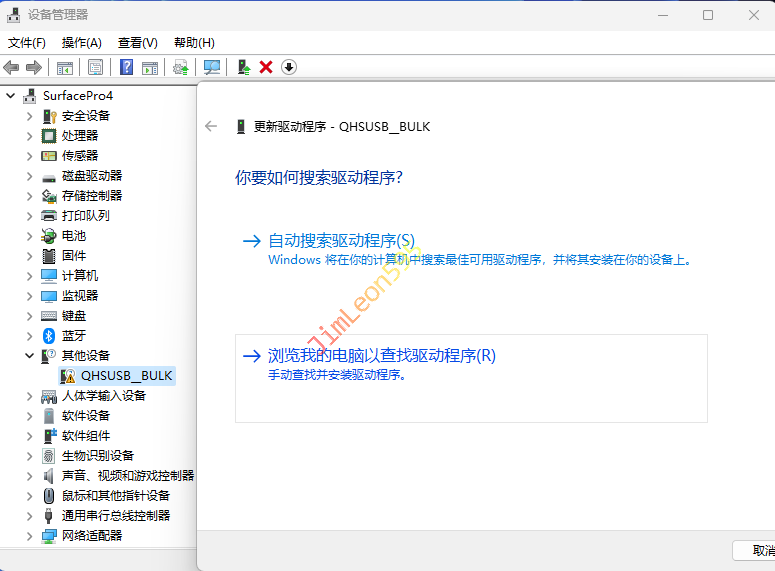This screenshot has height=571, width=775.
Task: Select the QHSUSB__BULK device
Action: coord(126,375)
